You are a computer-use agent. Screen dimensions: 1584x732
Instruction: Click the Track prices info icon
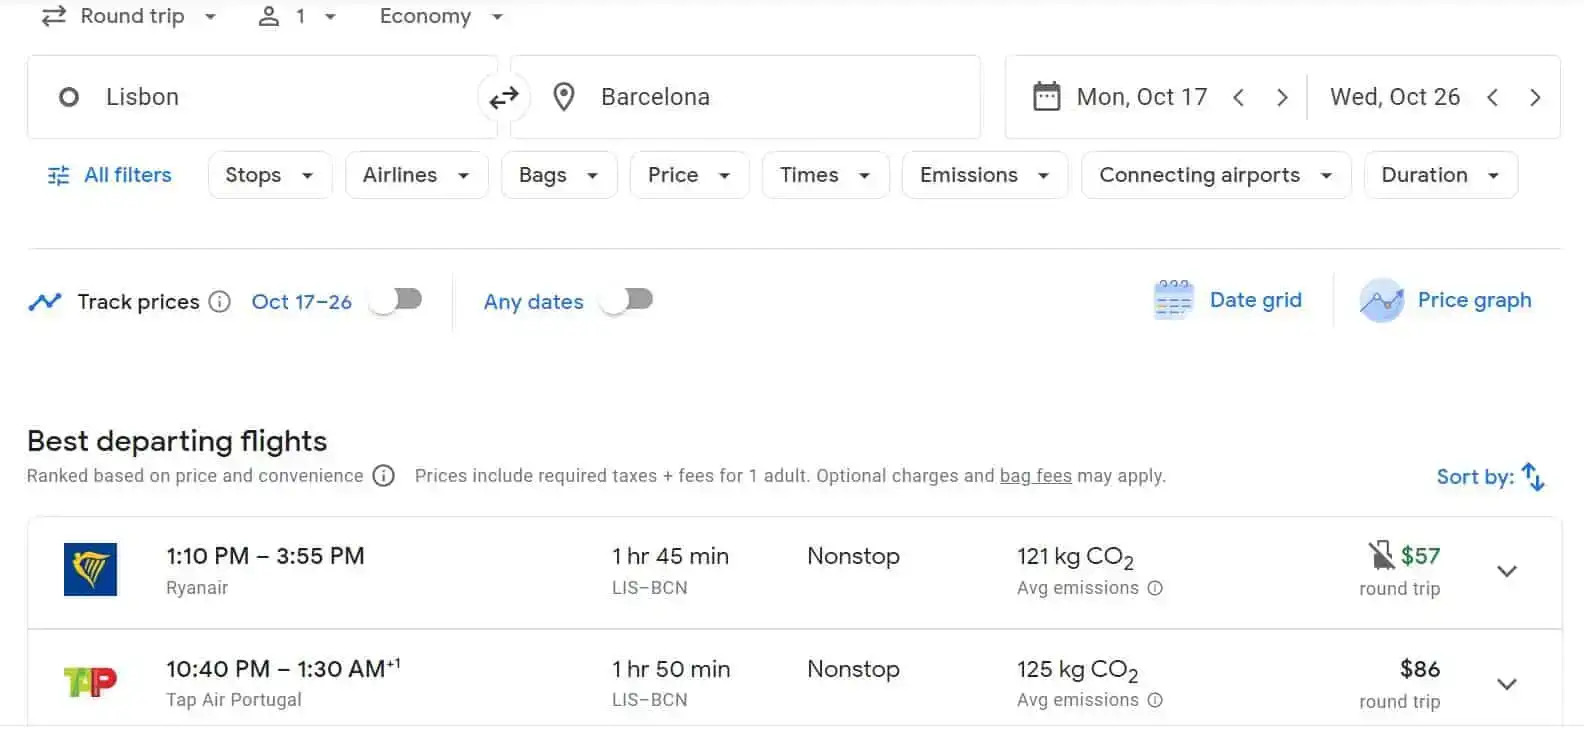pos(220,302)
